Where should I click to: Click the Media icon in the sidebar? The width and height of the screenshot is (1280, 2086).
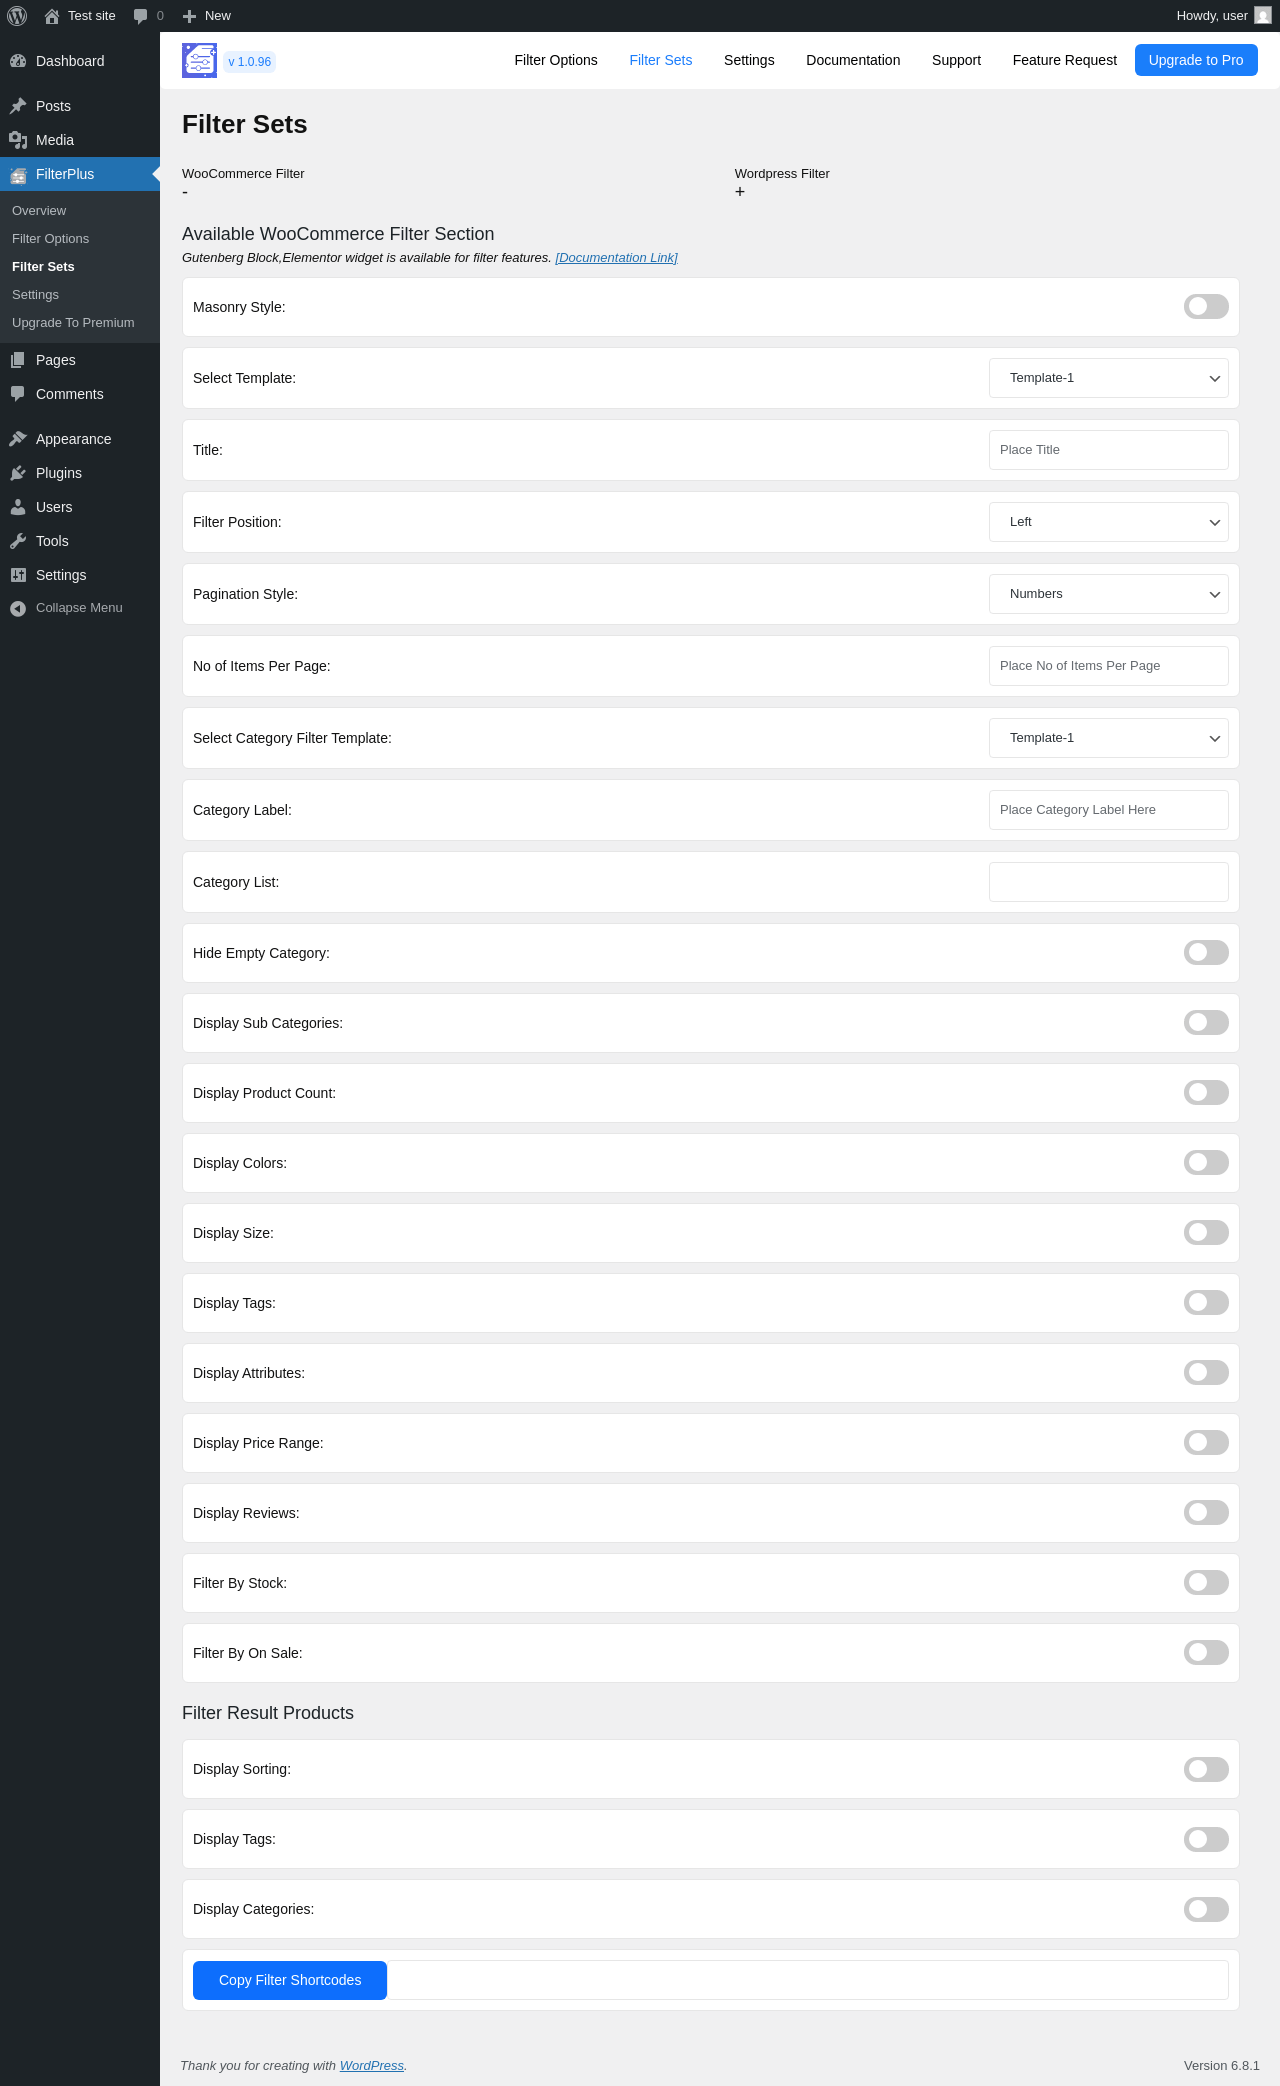point(18,140)
